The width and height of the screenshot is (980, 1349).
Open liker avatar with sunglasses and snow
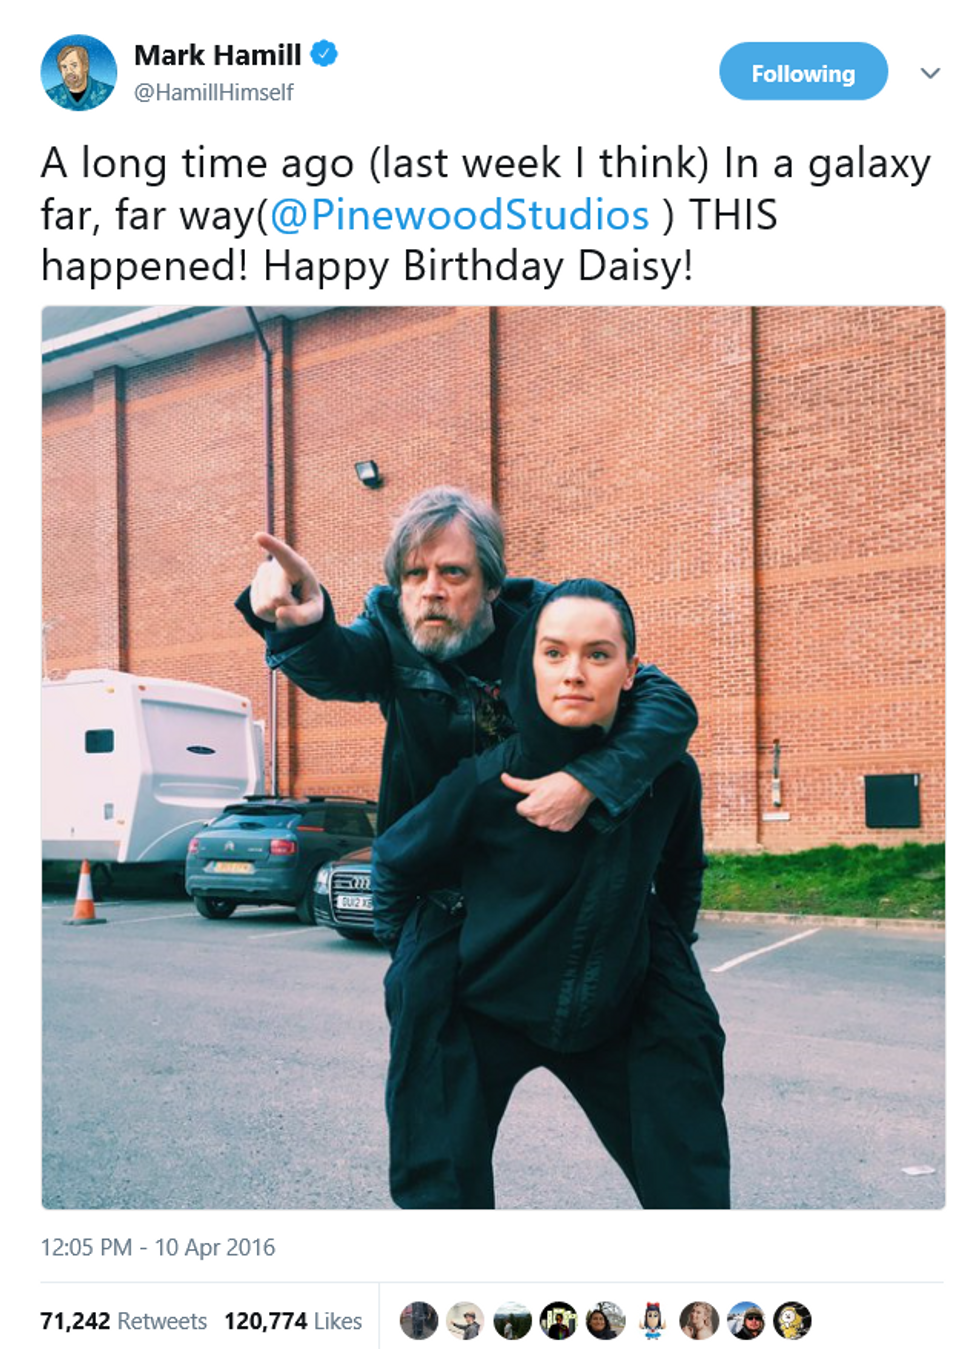tap(745, 1321)
